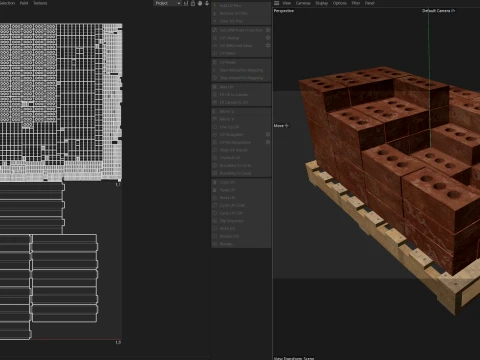Screen dimensions: 480x360
Task: Open UV Weld and Relax settings gear
Action: point(268,45)
